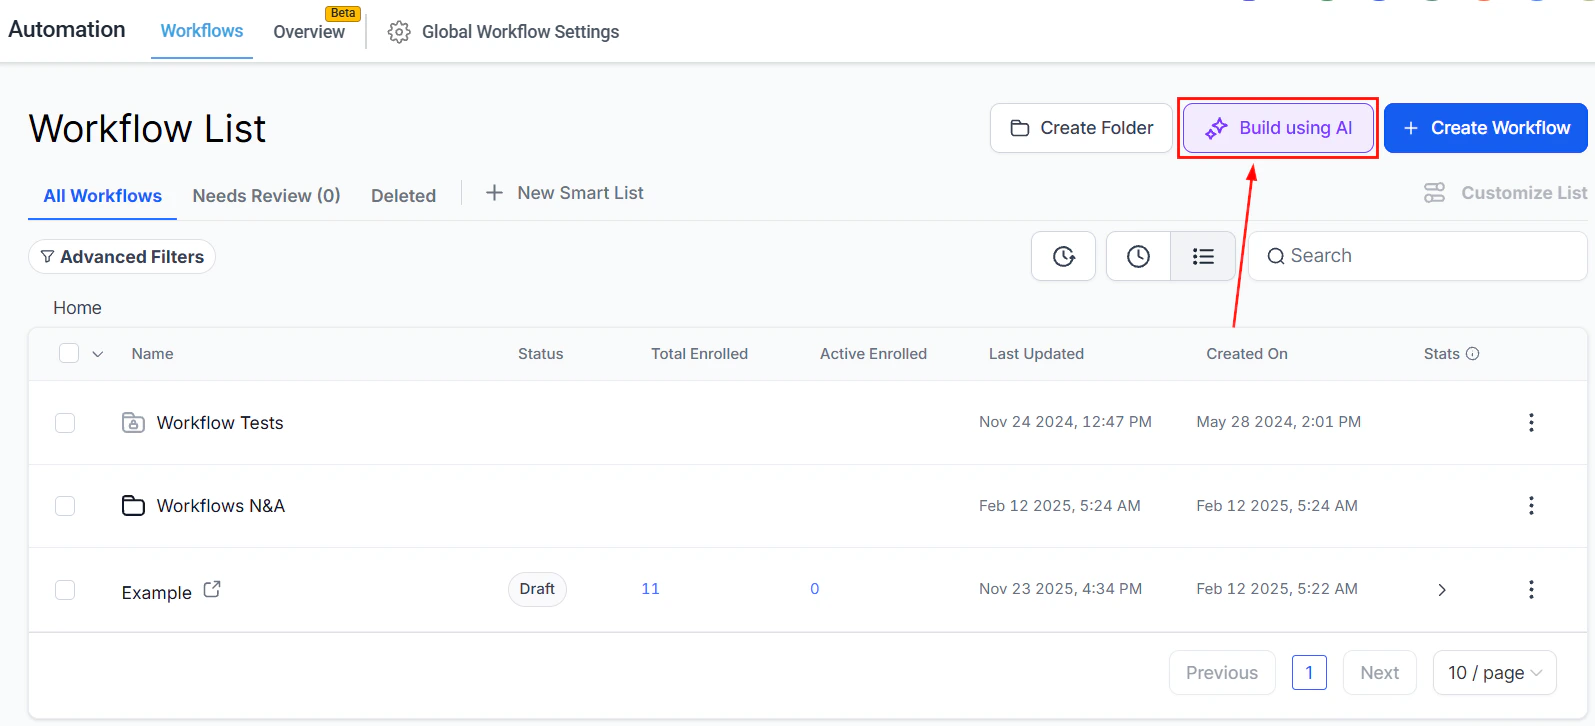Click the folder icon in Create Folder
1595x726 pixels.
(x=1020, y=128)
